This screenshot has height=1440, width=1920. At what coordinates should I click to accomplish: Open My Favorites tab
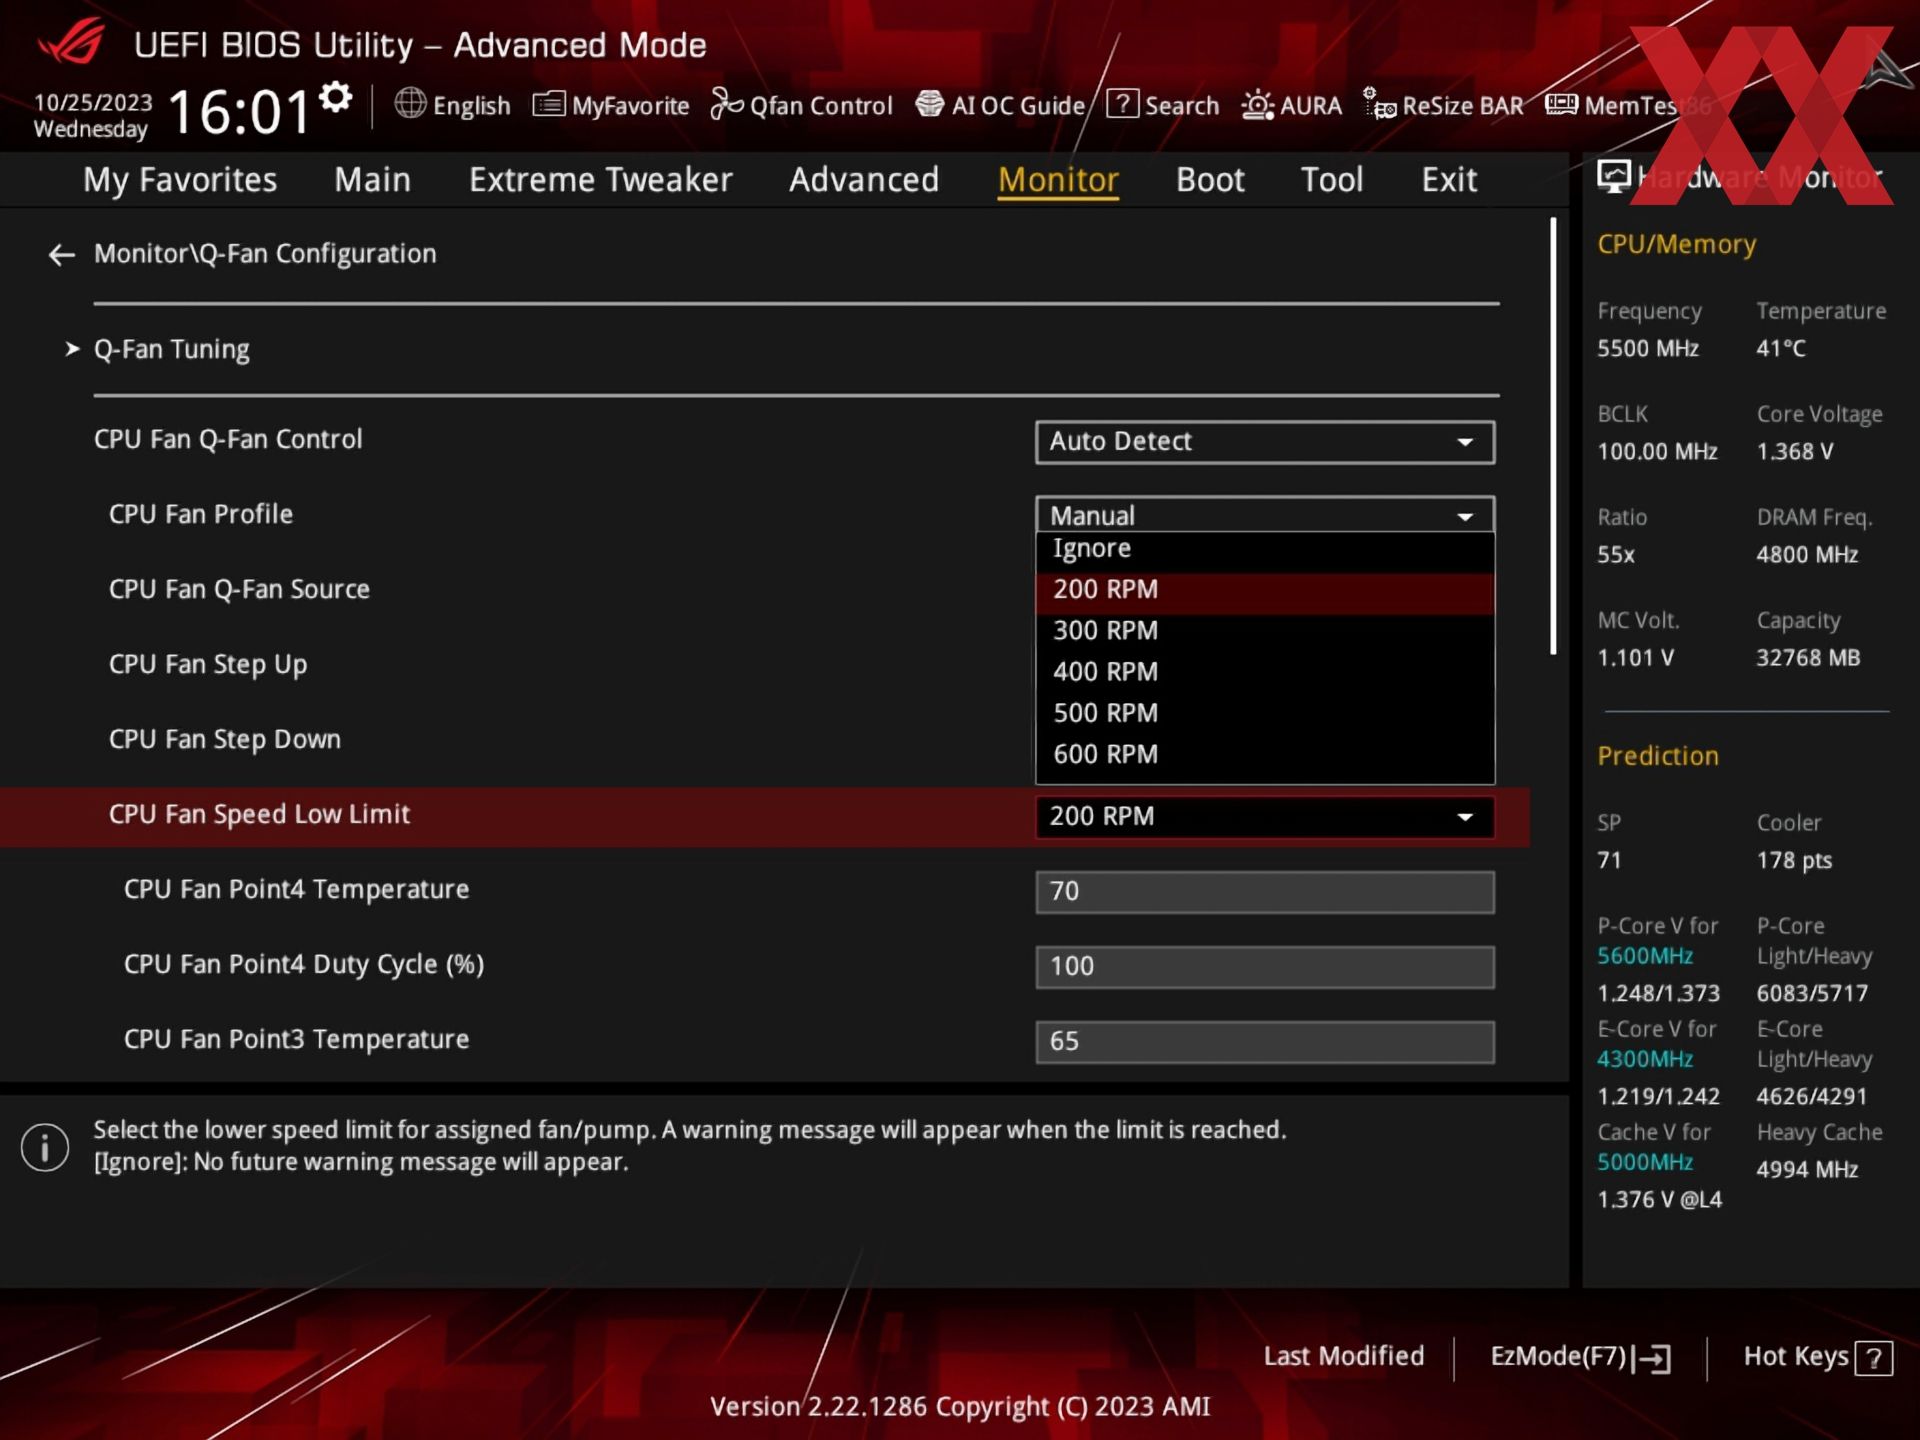180,180
